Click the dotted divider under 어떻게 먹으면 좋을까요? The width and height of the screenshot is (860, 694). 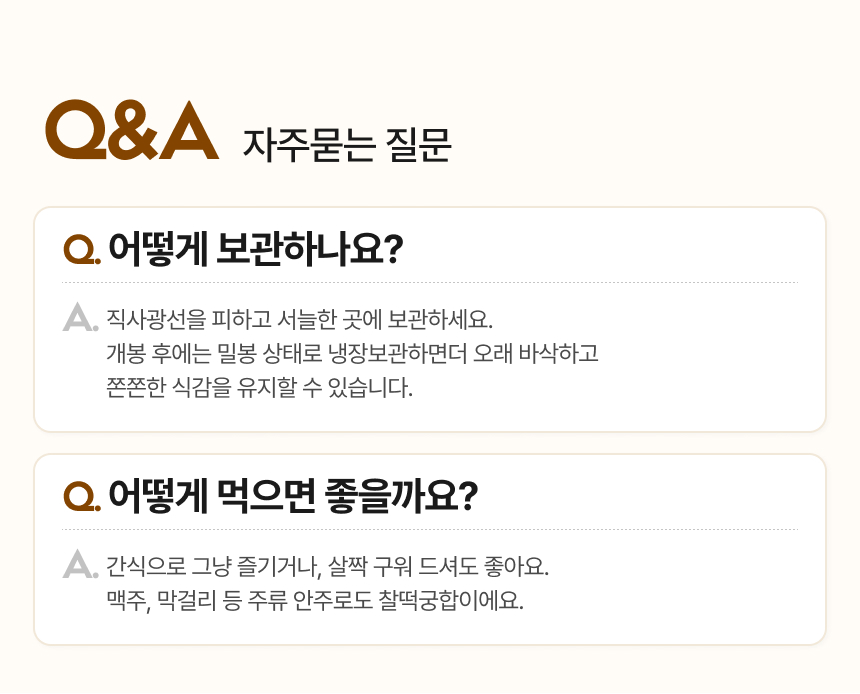pyautogui.click(x=430, y=529)
